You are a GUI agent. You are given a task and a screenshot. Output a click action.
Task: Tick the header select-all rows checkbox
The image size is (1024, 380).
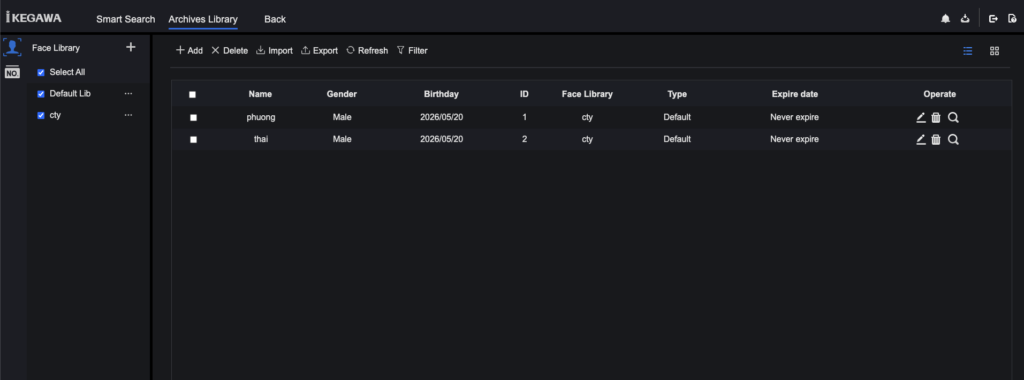(193, 95)
